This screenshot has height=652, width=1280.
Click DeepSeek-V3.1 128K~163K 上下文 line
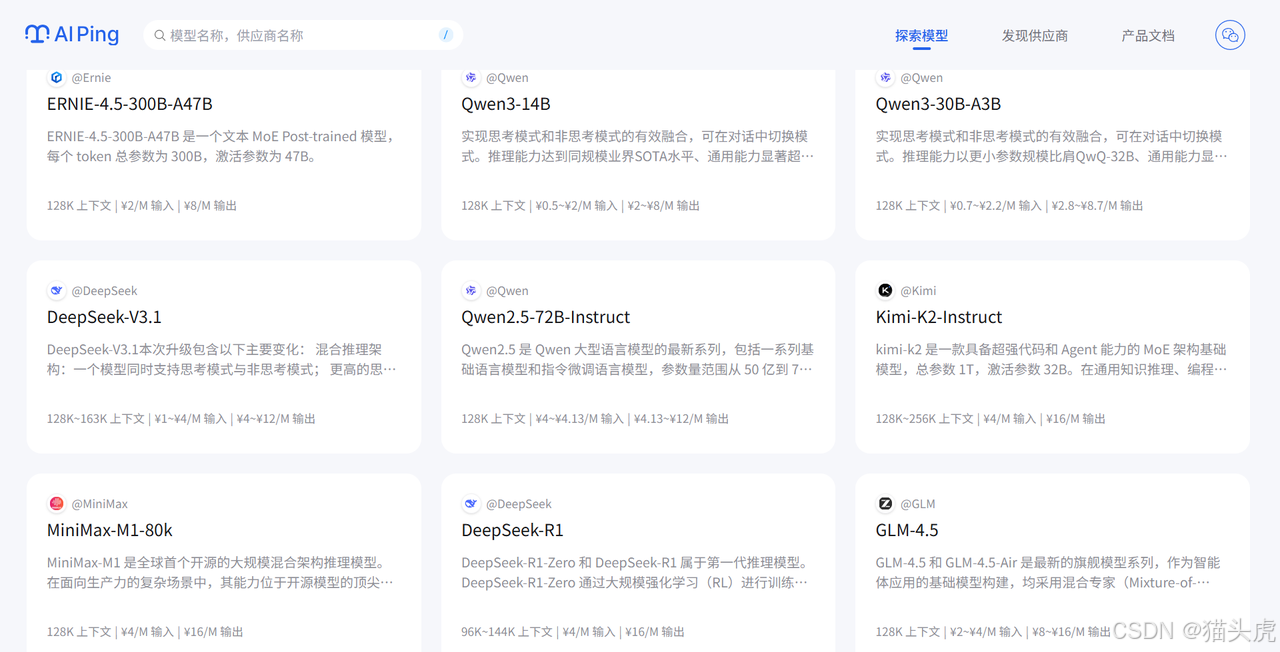[x=96, y=419]
